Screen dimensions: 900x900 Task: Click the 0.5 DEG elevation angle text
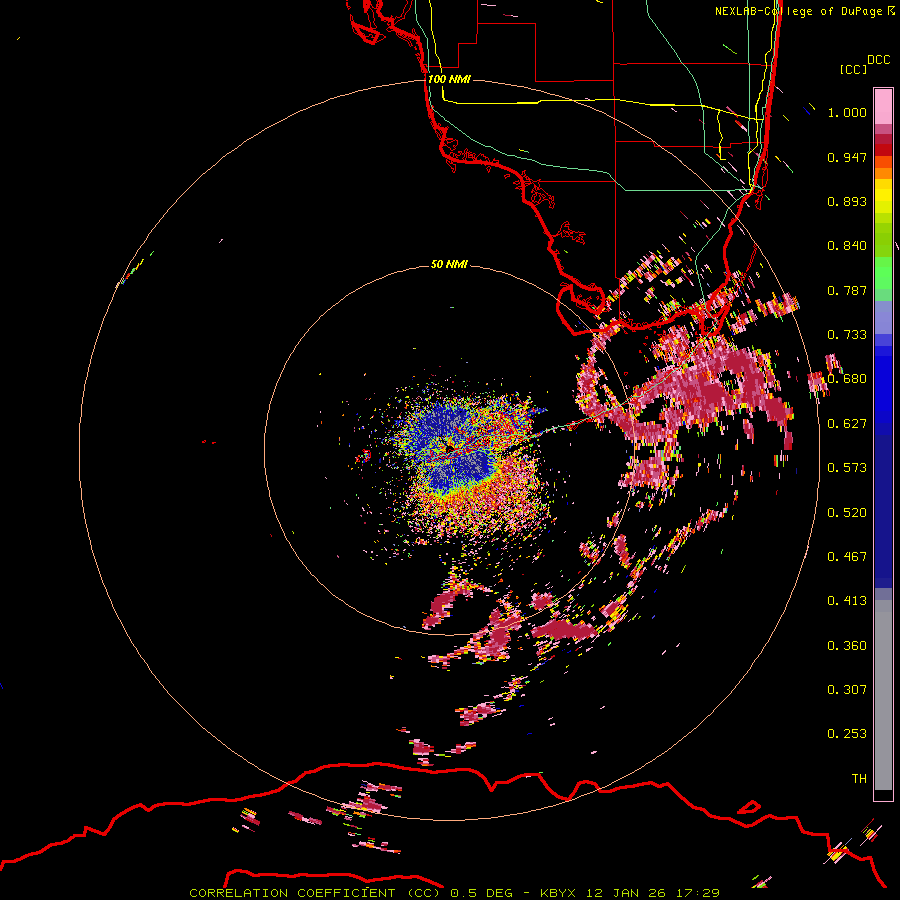point(480,893)
